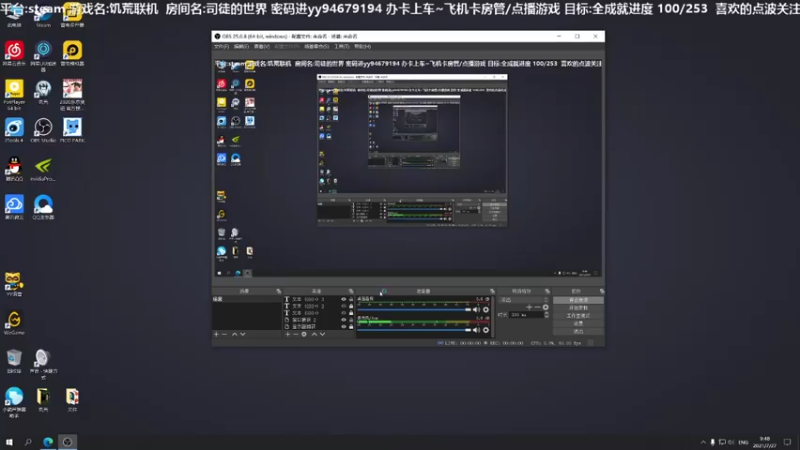Image resolution: width=800 pixels, height=450 pixels.
Task: Enable 工作室模式 studio mode button
Action: click(578, 316)
